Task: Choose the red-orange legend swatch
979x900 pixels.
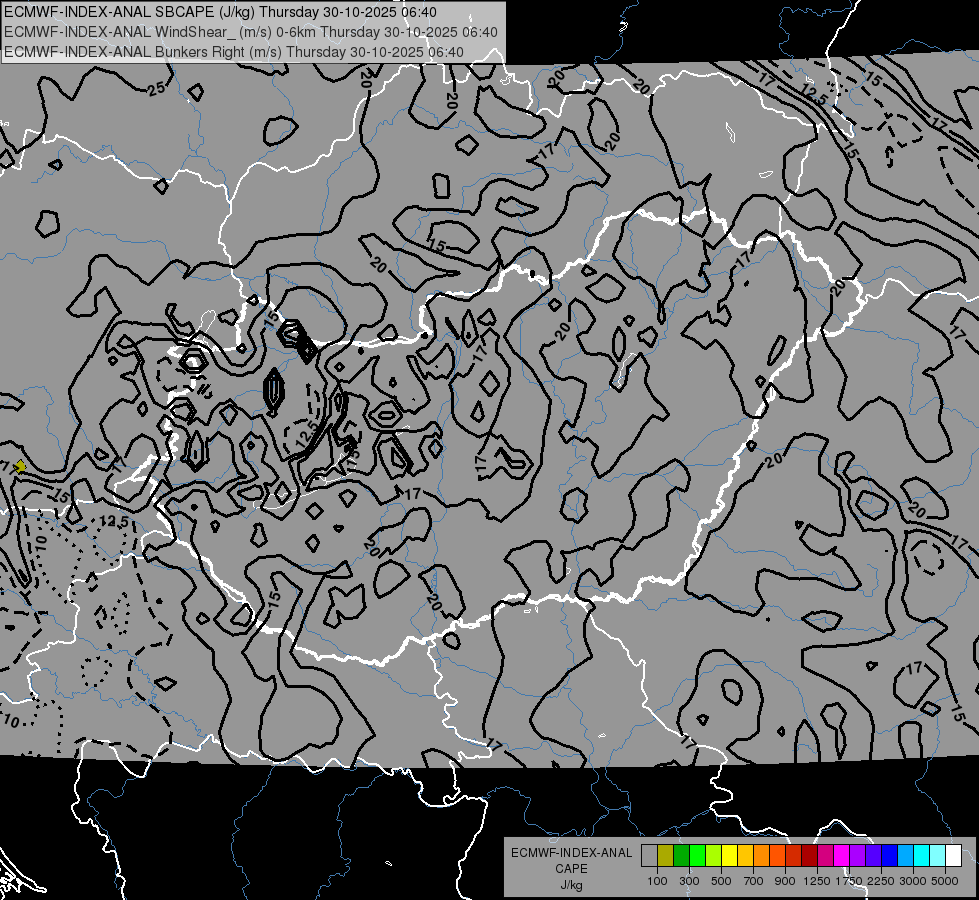Action: [778, 855]
